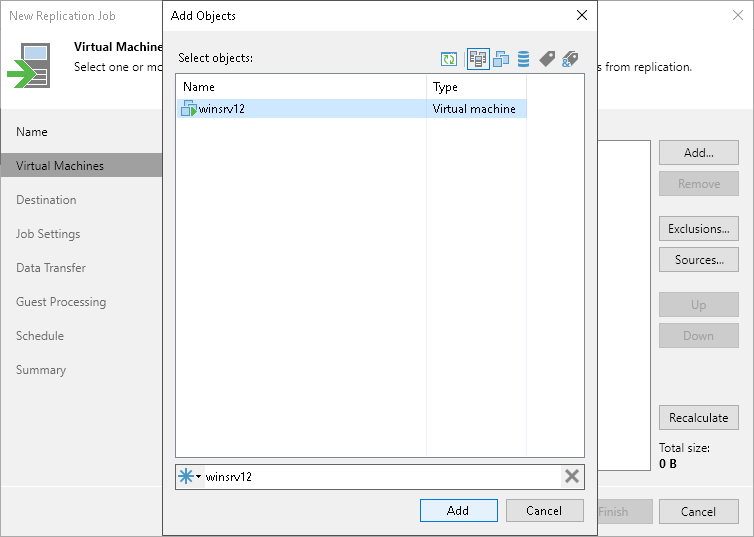Sort the list by Name column

coord(301,87)
